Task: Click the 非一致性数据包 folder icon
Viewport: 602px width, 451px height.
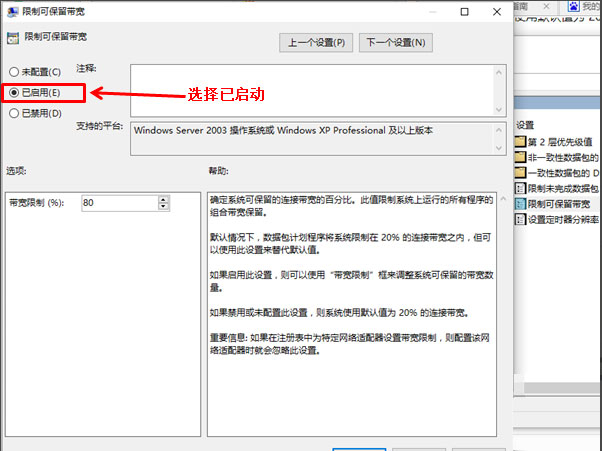Action: pos(520,157)
